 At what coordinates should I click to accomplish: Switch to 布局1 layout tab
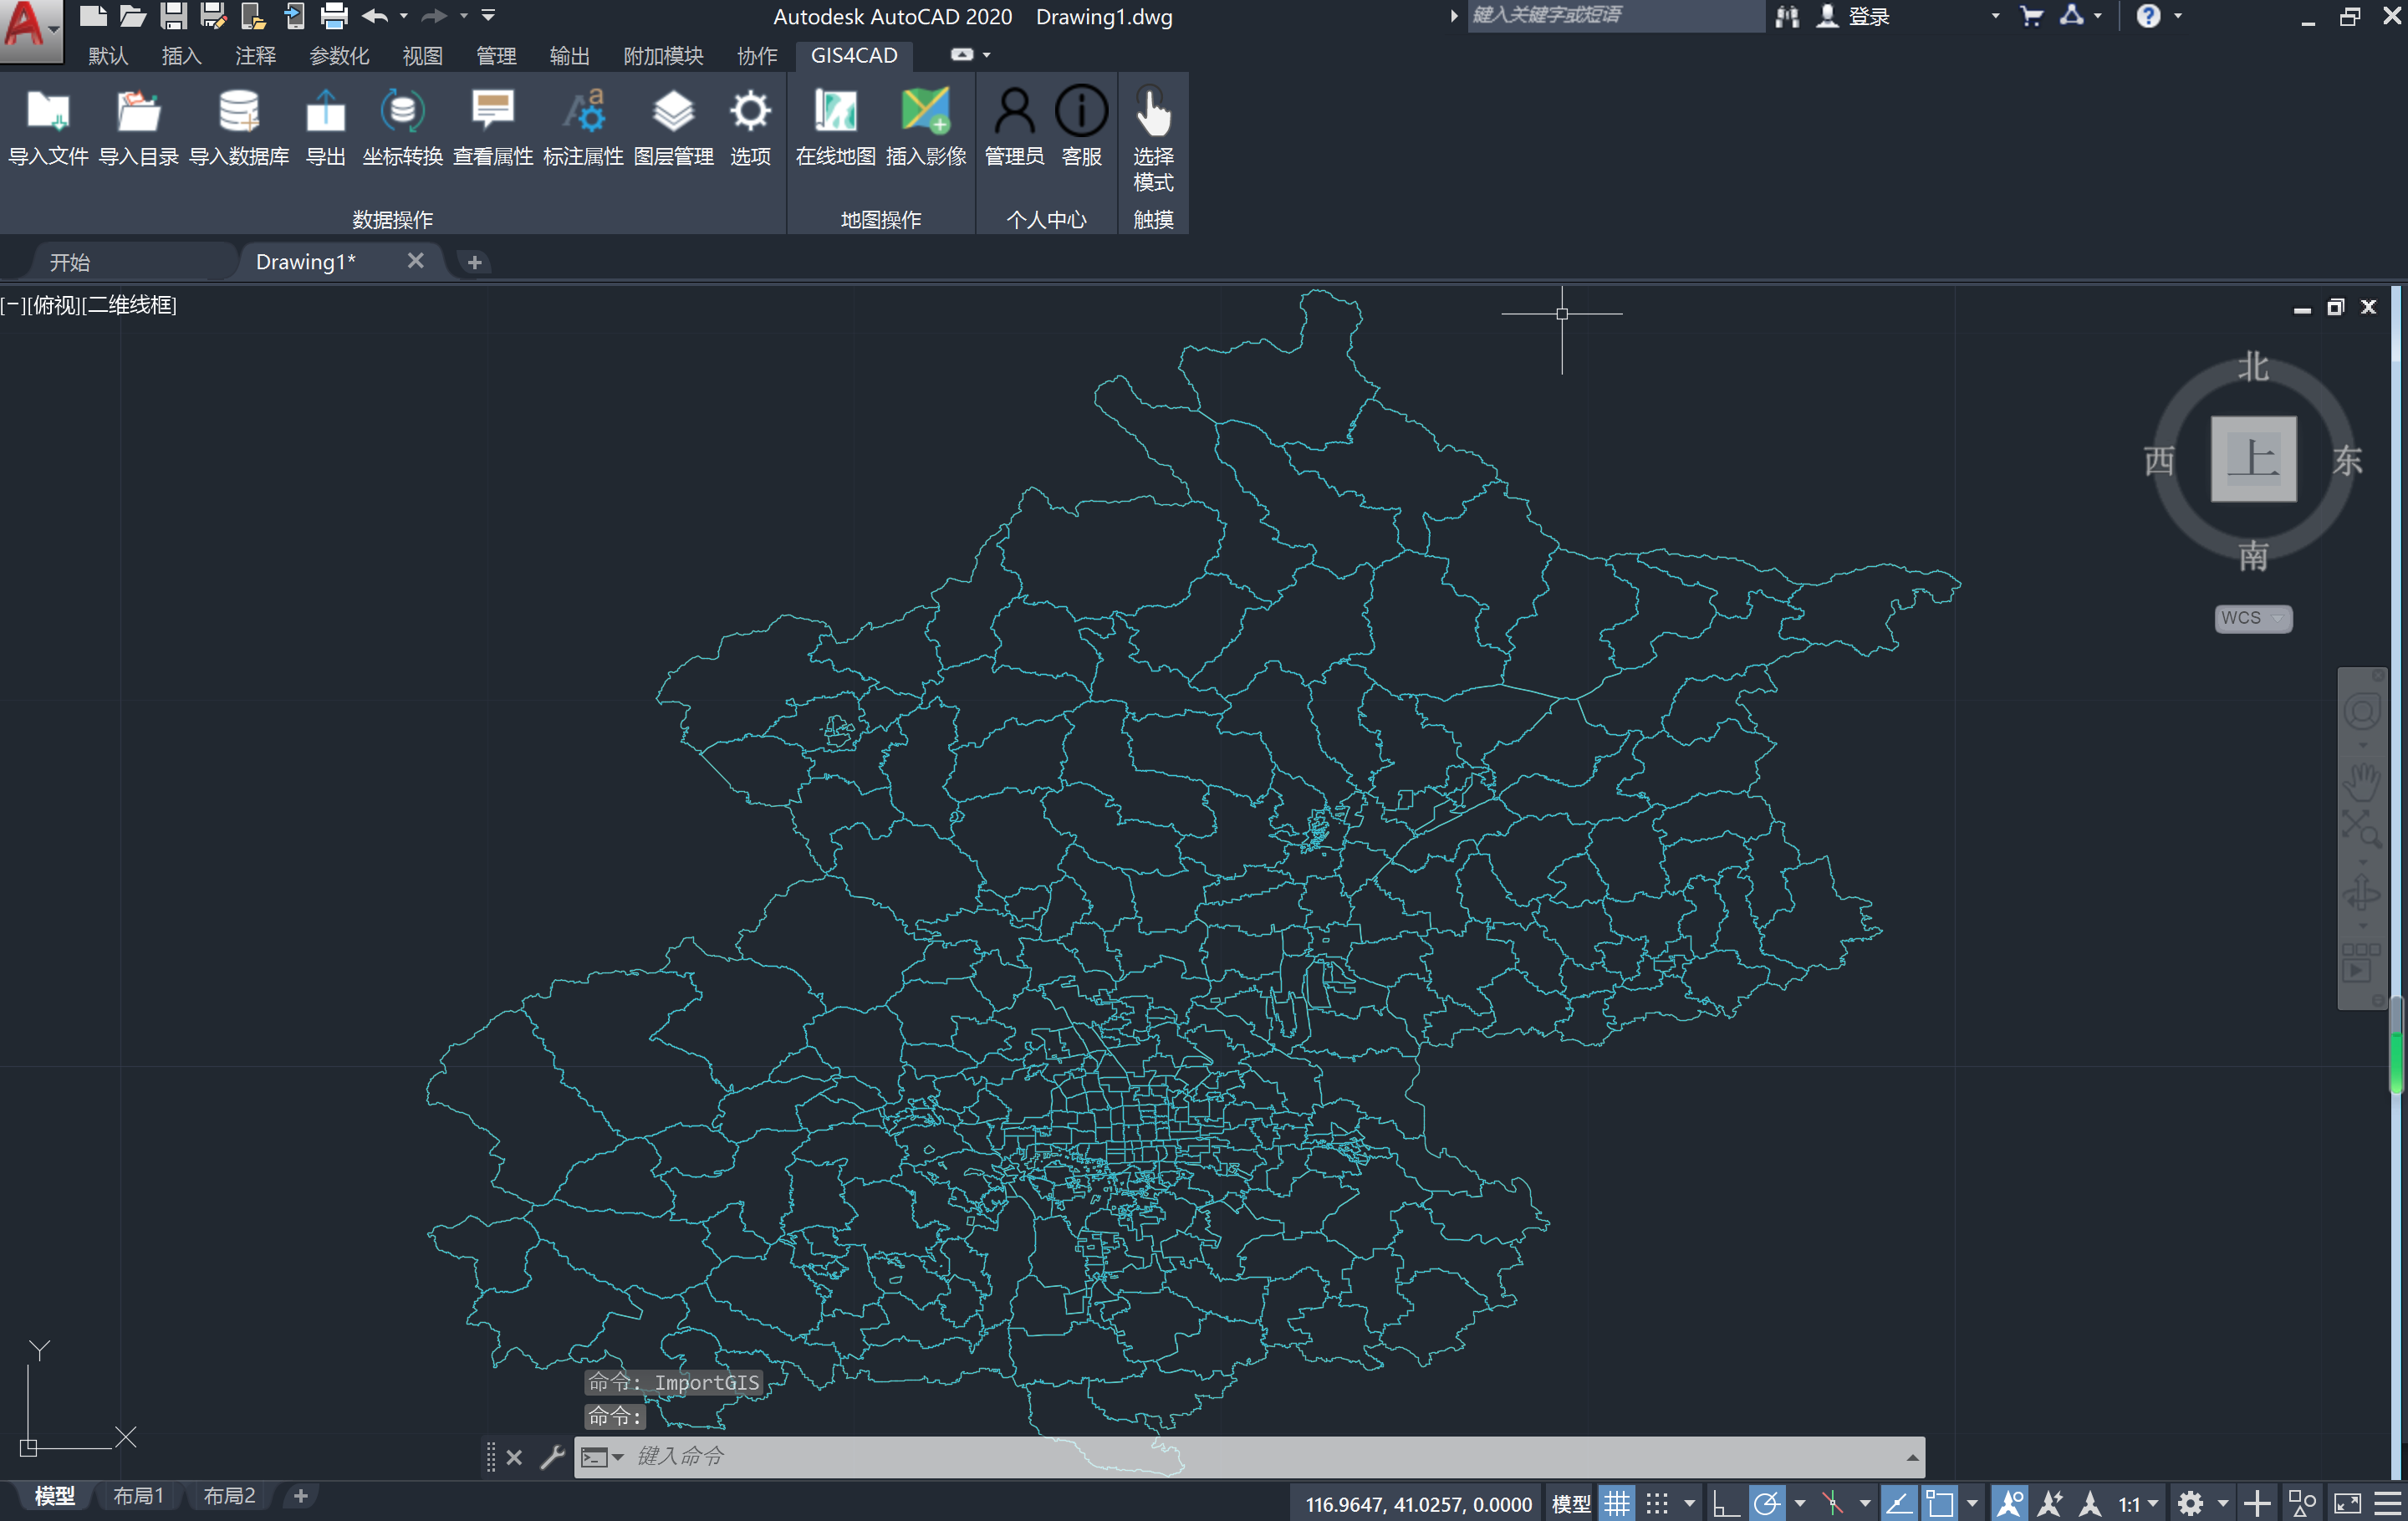(138, 1495)
